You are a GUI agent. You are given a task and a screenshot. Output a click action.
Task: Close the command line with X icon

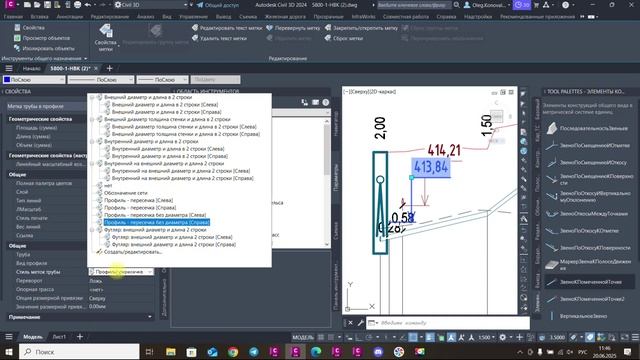pos(350,323)
